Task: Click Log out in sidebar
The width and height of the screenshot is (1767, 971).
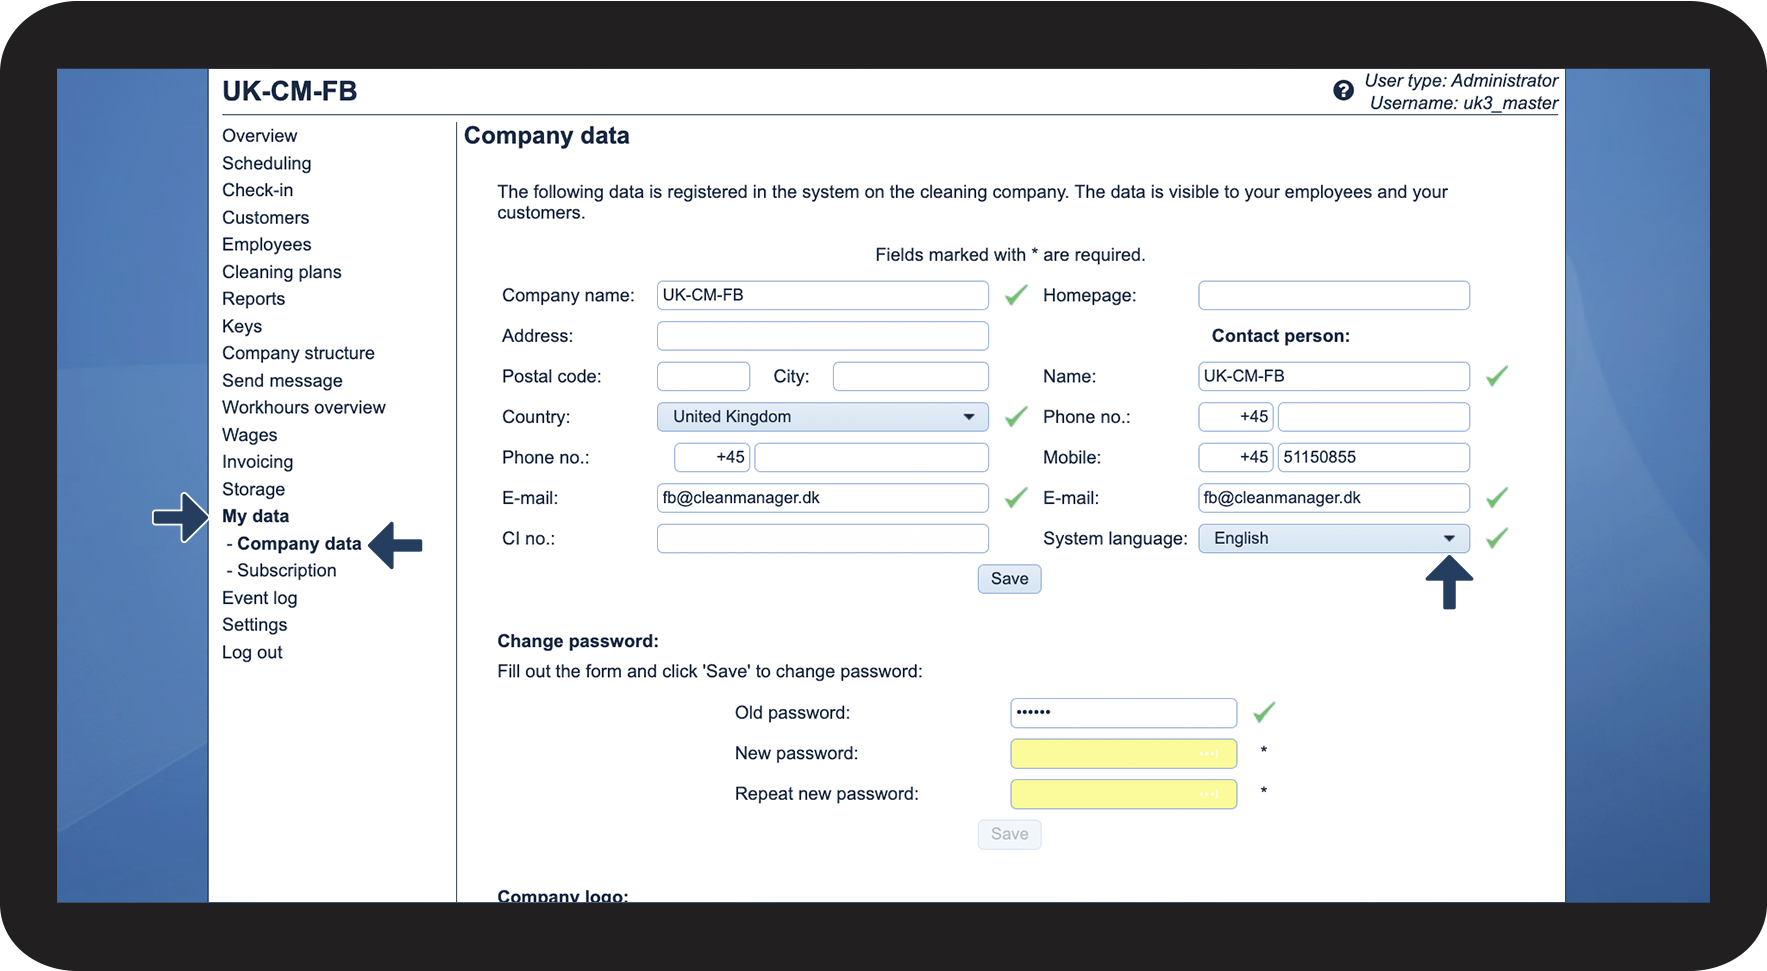Action: coord(252,652)
